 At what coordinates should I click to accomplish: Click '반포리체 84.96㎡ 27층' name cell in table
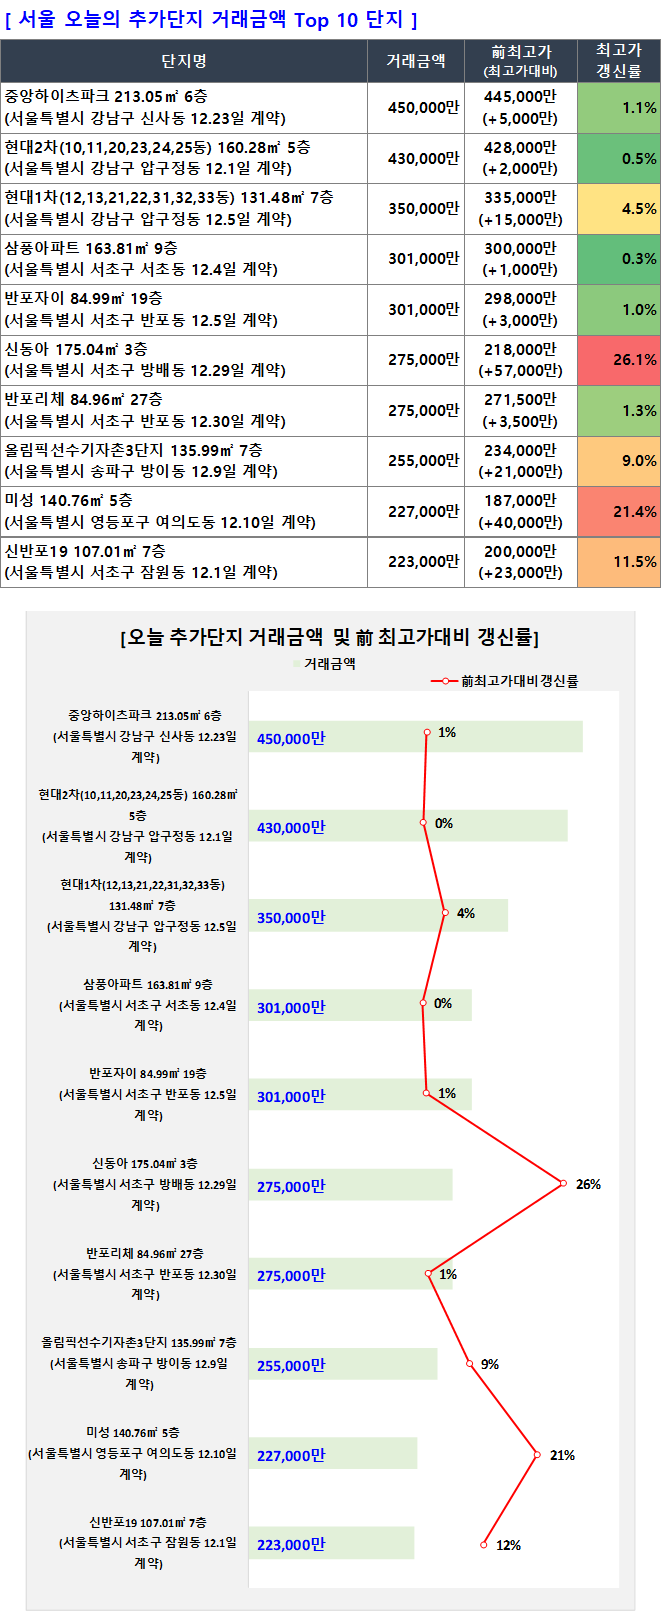click(184, 411)
